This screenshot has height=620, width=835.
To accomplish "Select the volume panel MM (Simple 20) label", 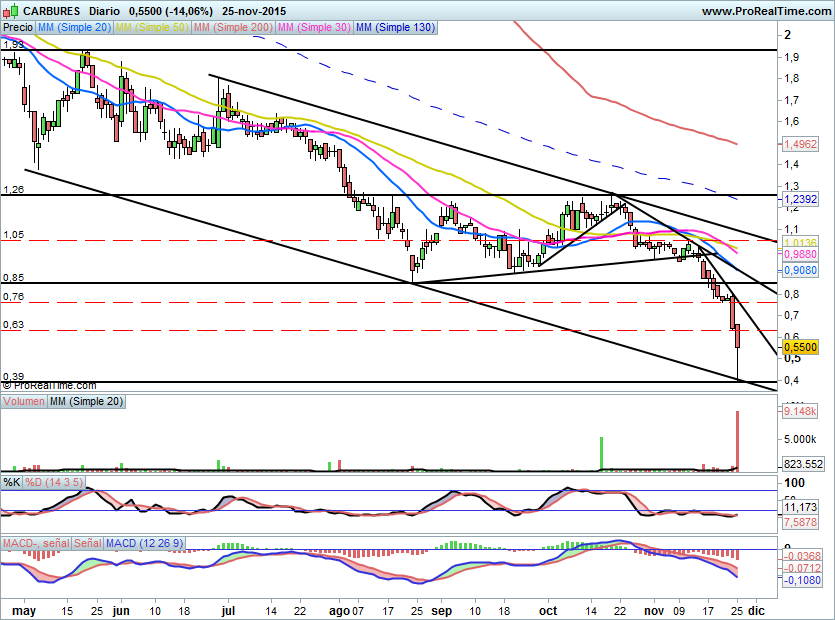I will click(87, 401).
